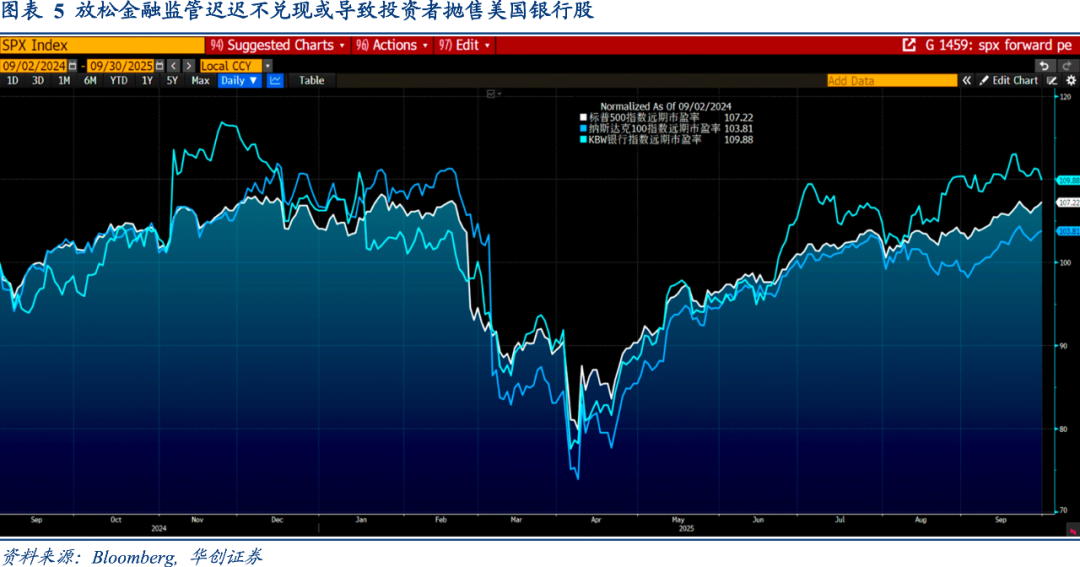The image size is (1080, 567).
Task: Click the Add Data input field
Action: (892, 81)
